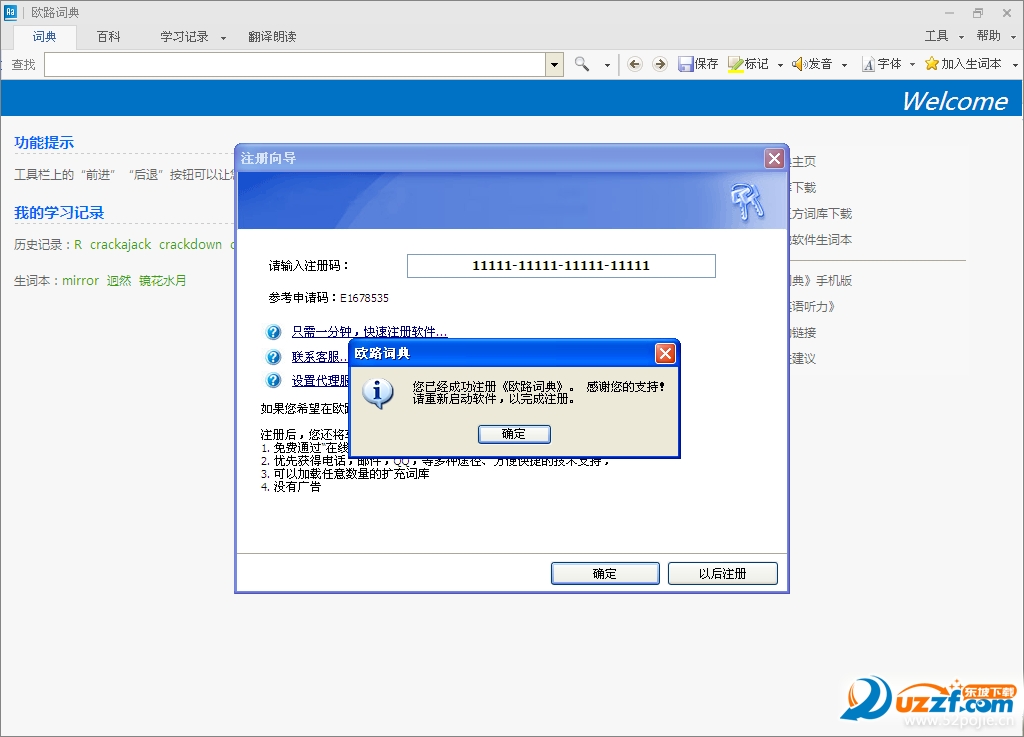This screenshot has height=737, width=1024.
Task: Go forward with the right arrow icon
Action: [x=660, y=64]
